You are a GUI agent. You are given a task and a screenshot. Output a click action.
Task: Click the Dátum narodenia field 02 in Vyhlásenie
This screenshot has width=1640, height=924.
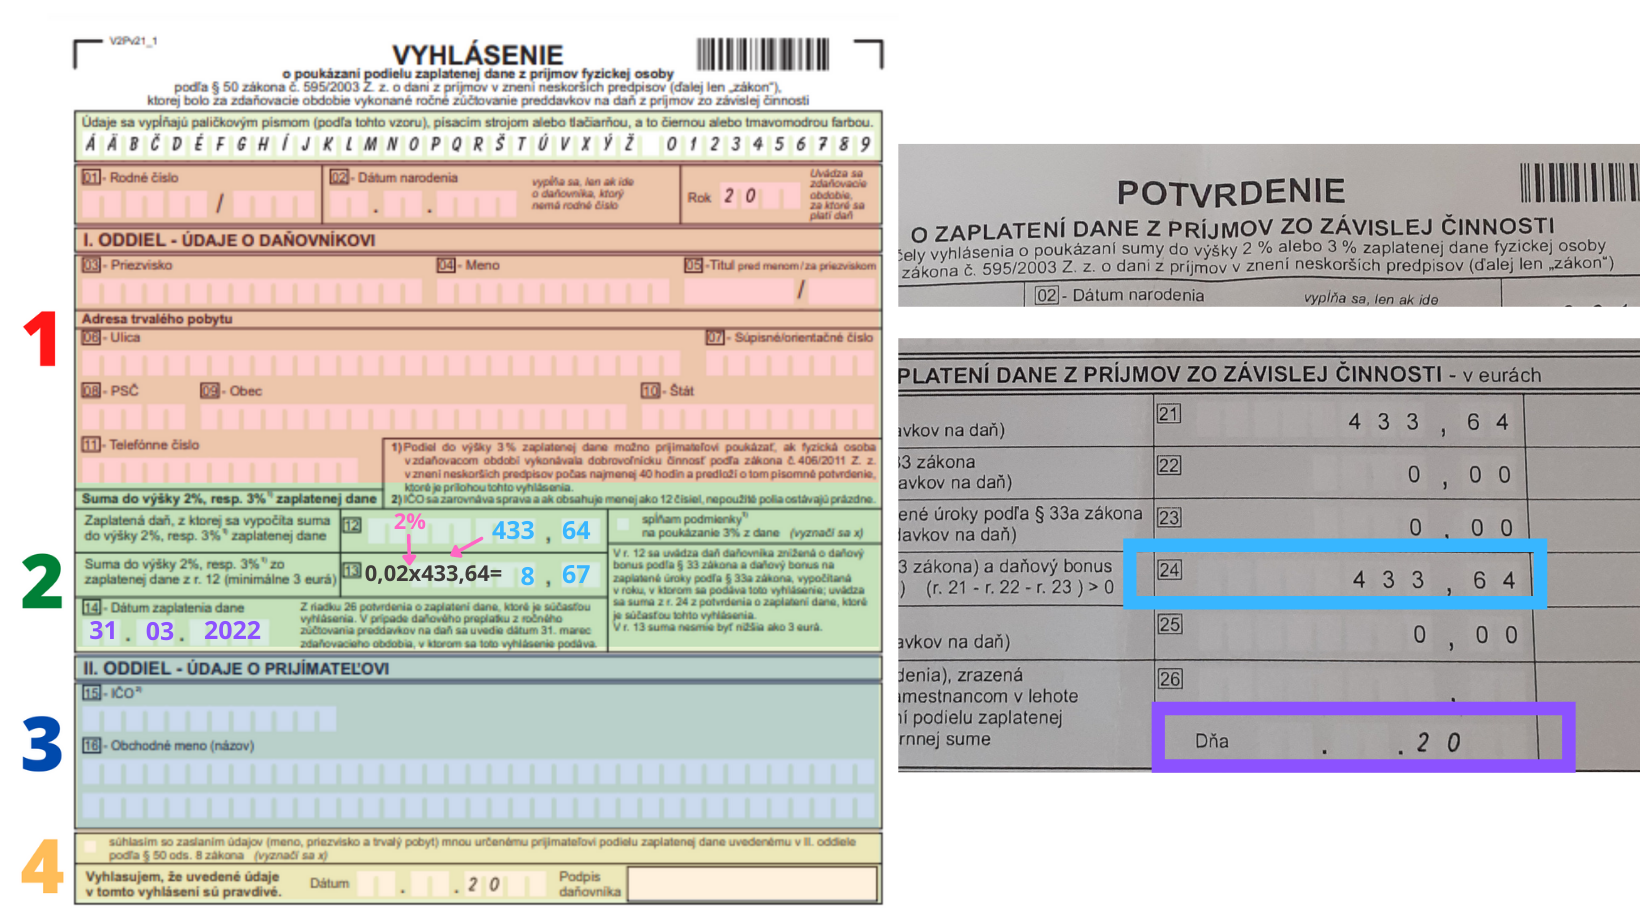click(422, 205)
